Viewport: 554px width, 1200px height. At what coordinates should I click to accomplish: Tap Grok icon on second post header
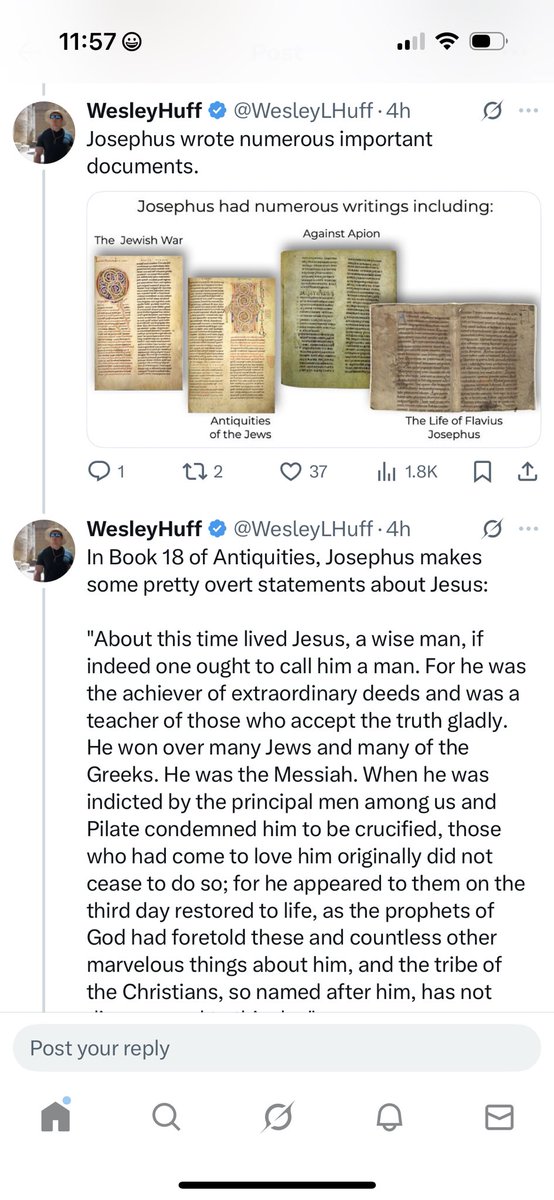(x=492, y=529)
